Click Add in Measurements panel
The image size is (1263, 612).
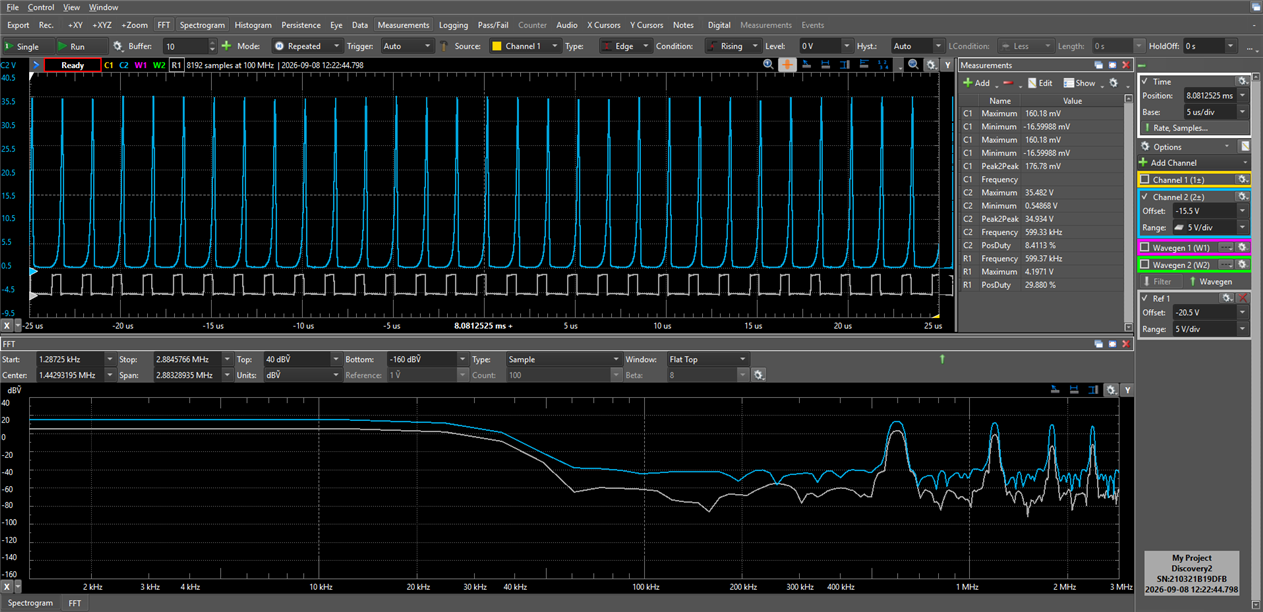976,83
